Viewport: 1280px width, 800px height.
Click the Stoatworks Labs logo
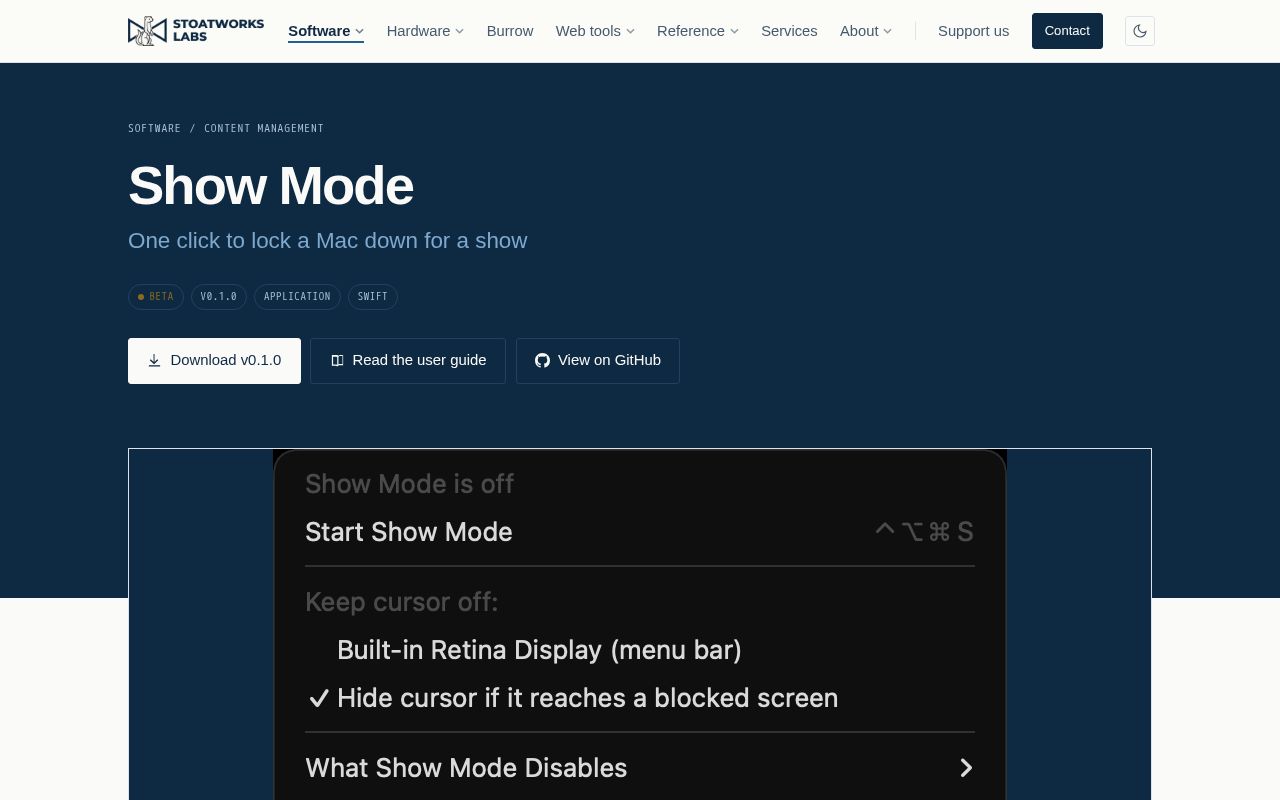[x=196, y=31]
